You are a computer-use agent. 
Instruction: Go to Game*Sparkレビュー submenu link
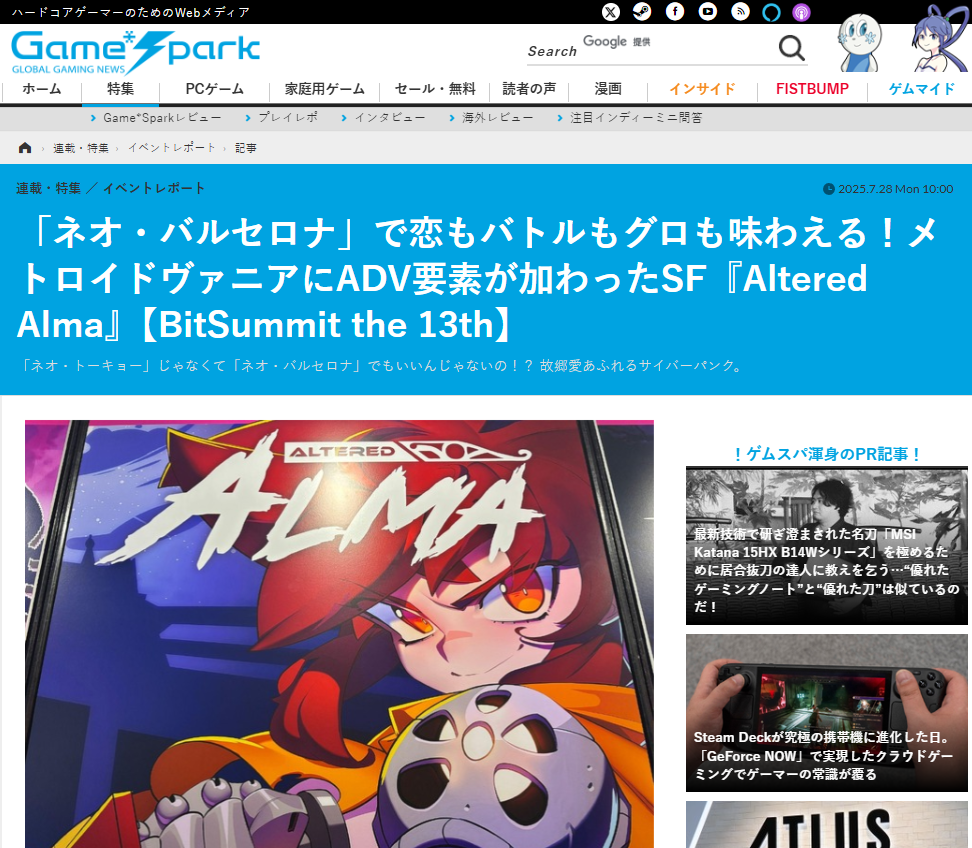[162, 118]
